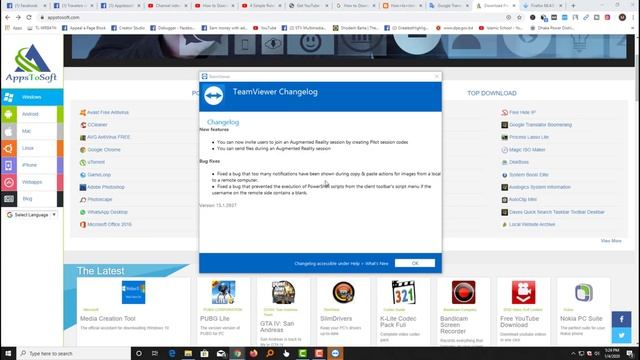Open System Boost Elite link
640x360 pixels.
click(529, 175)
